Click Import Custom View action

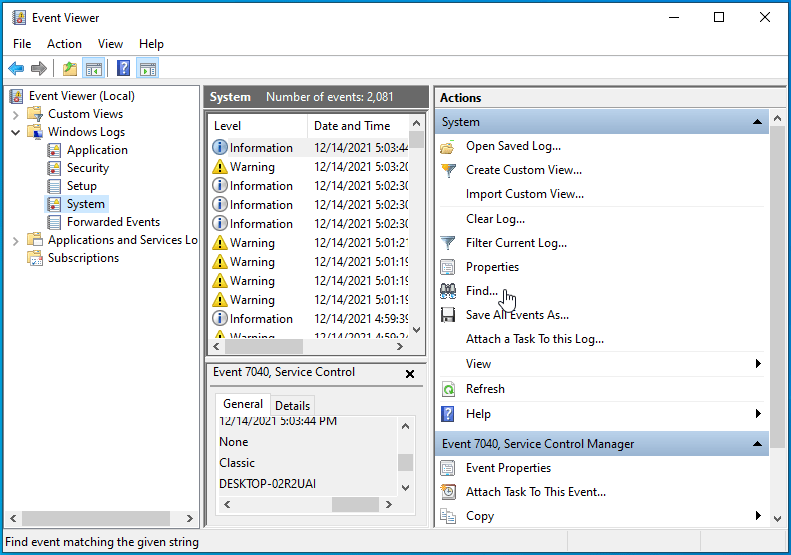525,194
